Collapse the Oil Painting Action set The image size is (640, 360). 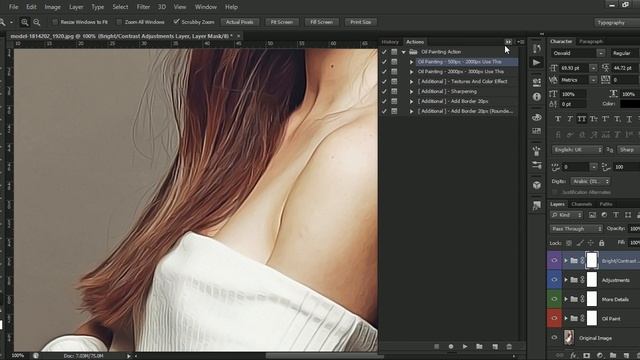[404, 52]
